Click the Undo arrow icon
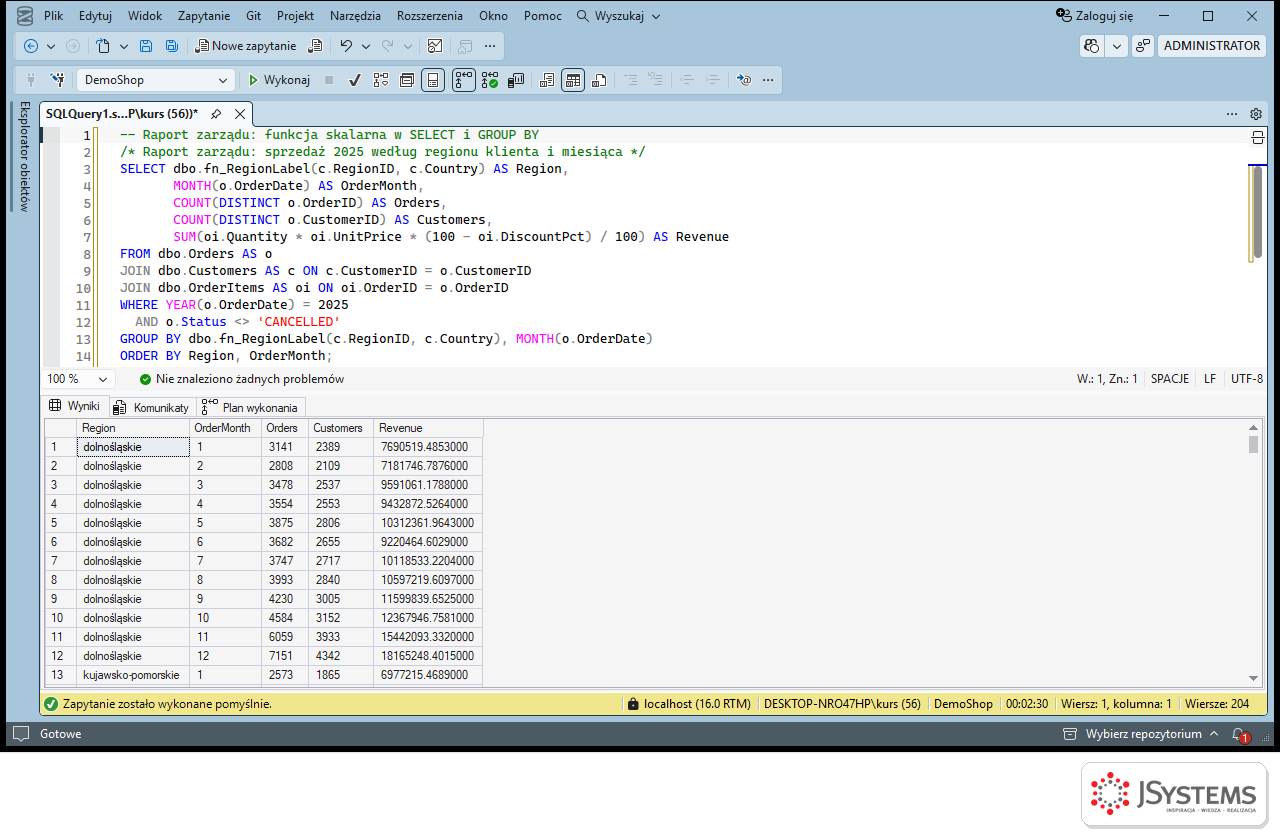This screenshot has width=1280, height=835. (346, 46)
